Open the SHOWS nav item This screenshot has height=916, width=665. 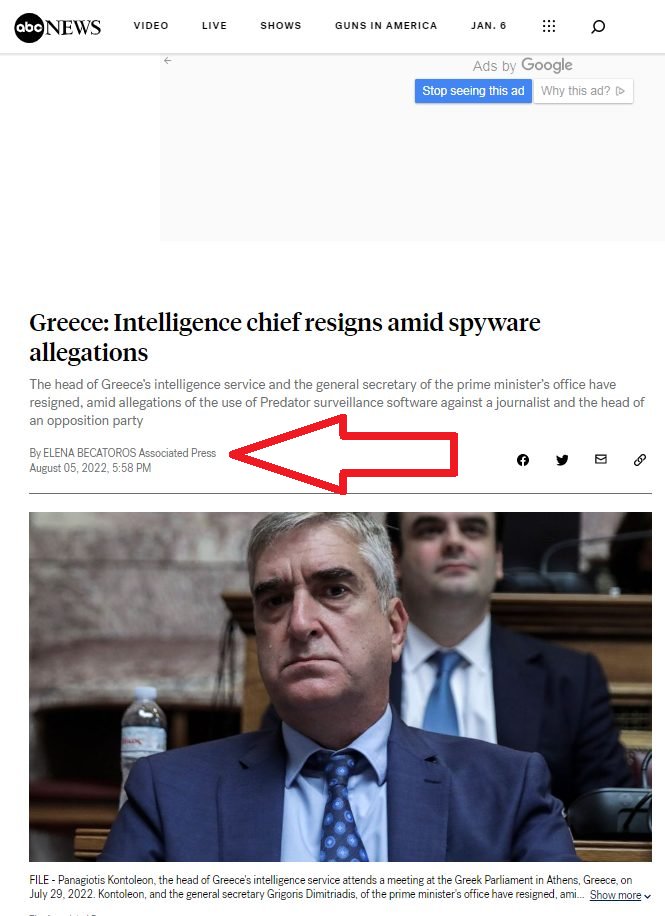click(281, 26)
